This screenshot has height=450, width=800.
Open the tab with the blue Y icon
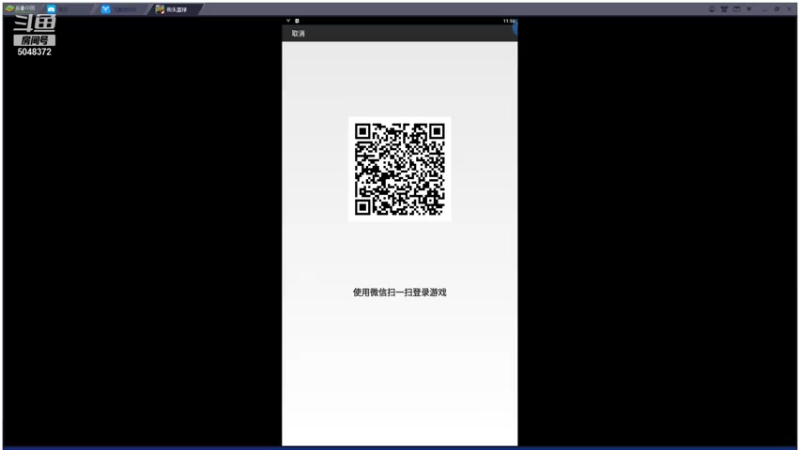[123, 9]
